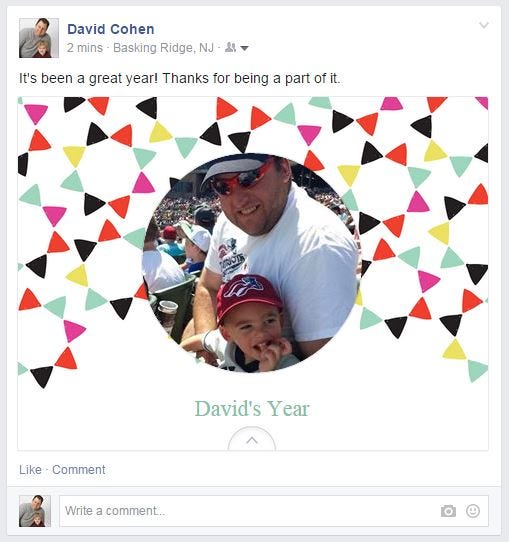Focus the Write a comment field
The width and height of the screenshot is (509, 542).
click(x=274, y=511)
